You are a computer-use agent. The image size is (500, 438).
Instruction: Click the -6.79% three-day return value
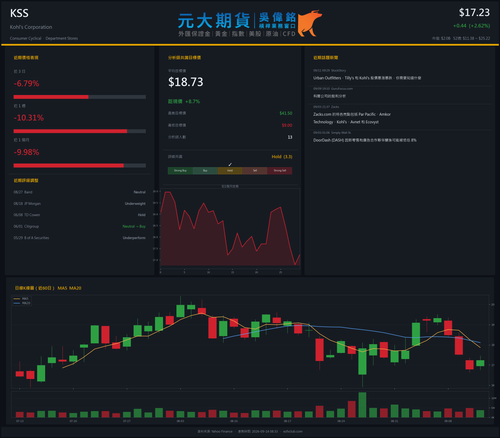tap(26, 83)
